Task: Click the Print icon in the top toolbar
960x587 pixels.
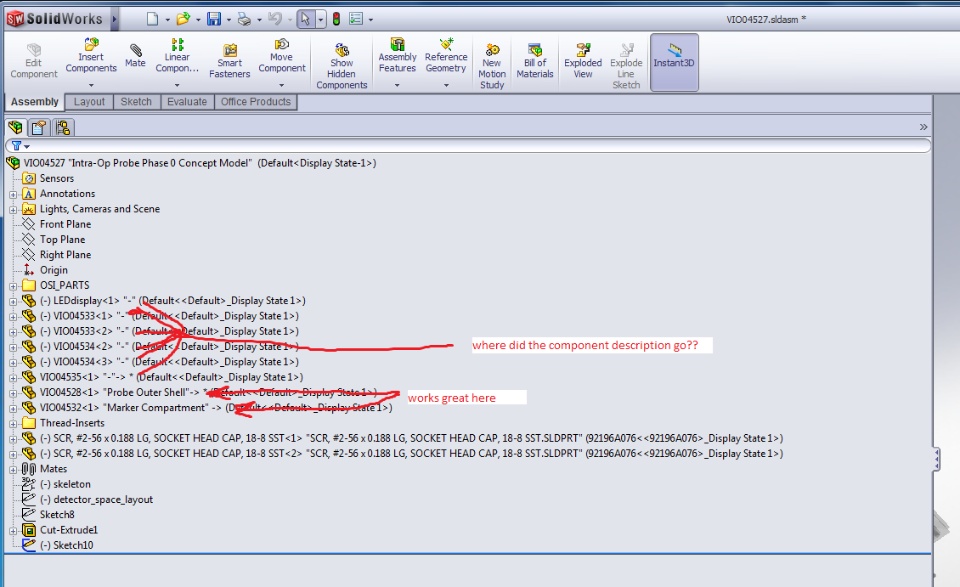Action: click(x=244, y=19)
